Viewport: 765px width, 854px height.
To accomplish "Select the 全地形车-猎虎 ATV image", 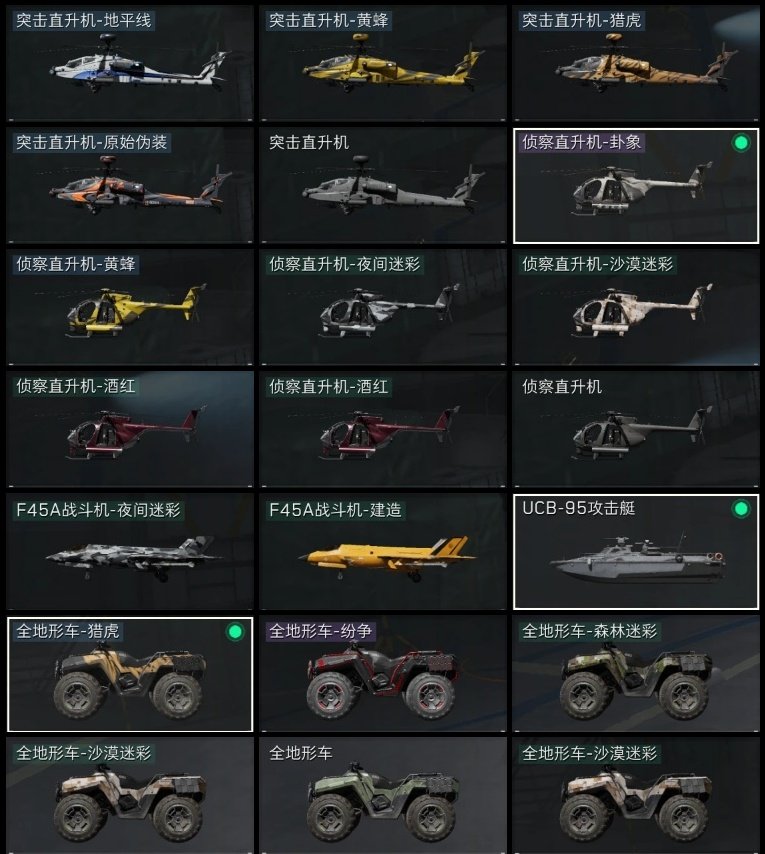I will click(130, 680).
